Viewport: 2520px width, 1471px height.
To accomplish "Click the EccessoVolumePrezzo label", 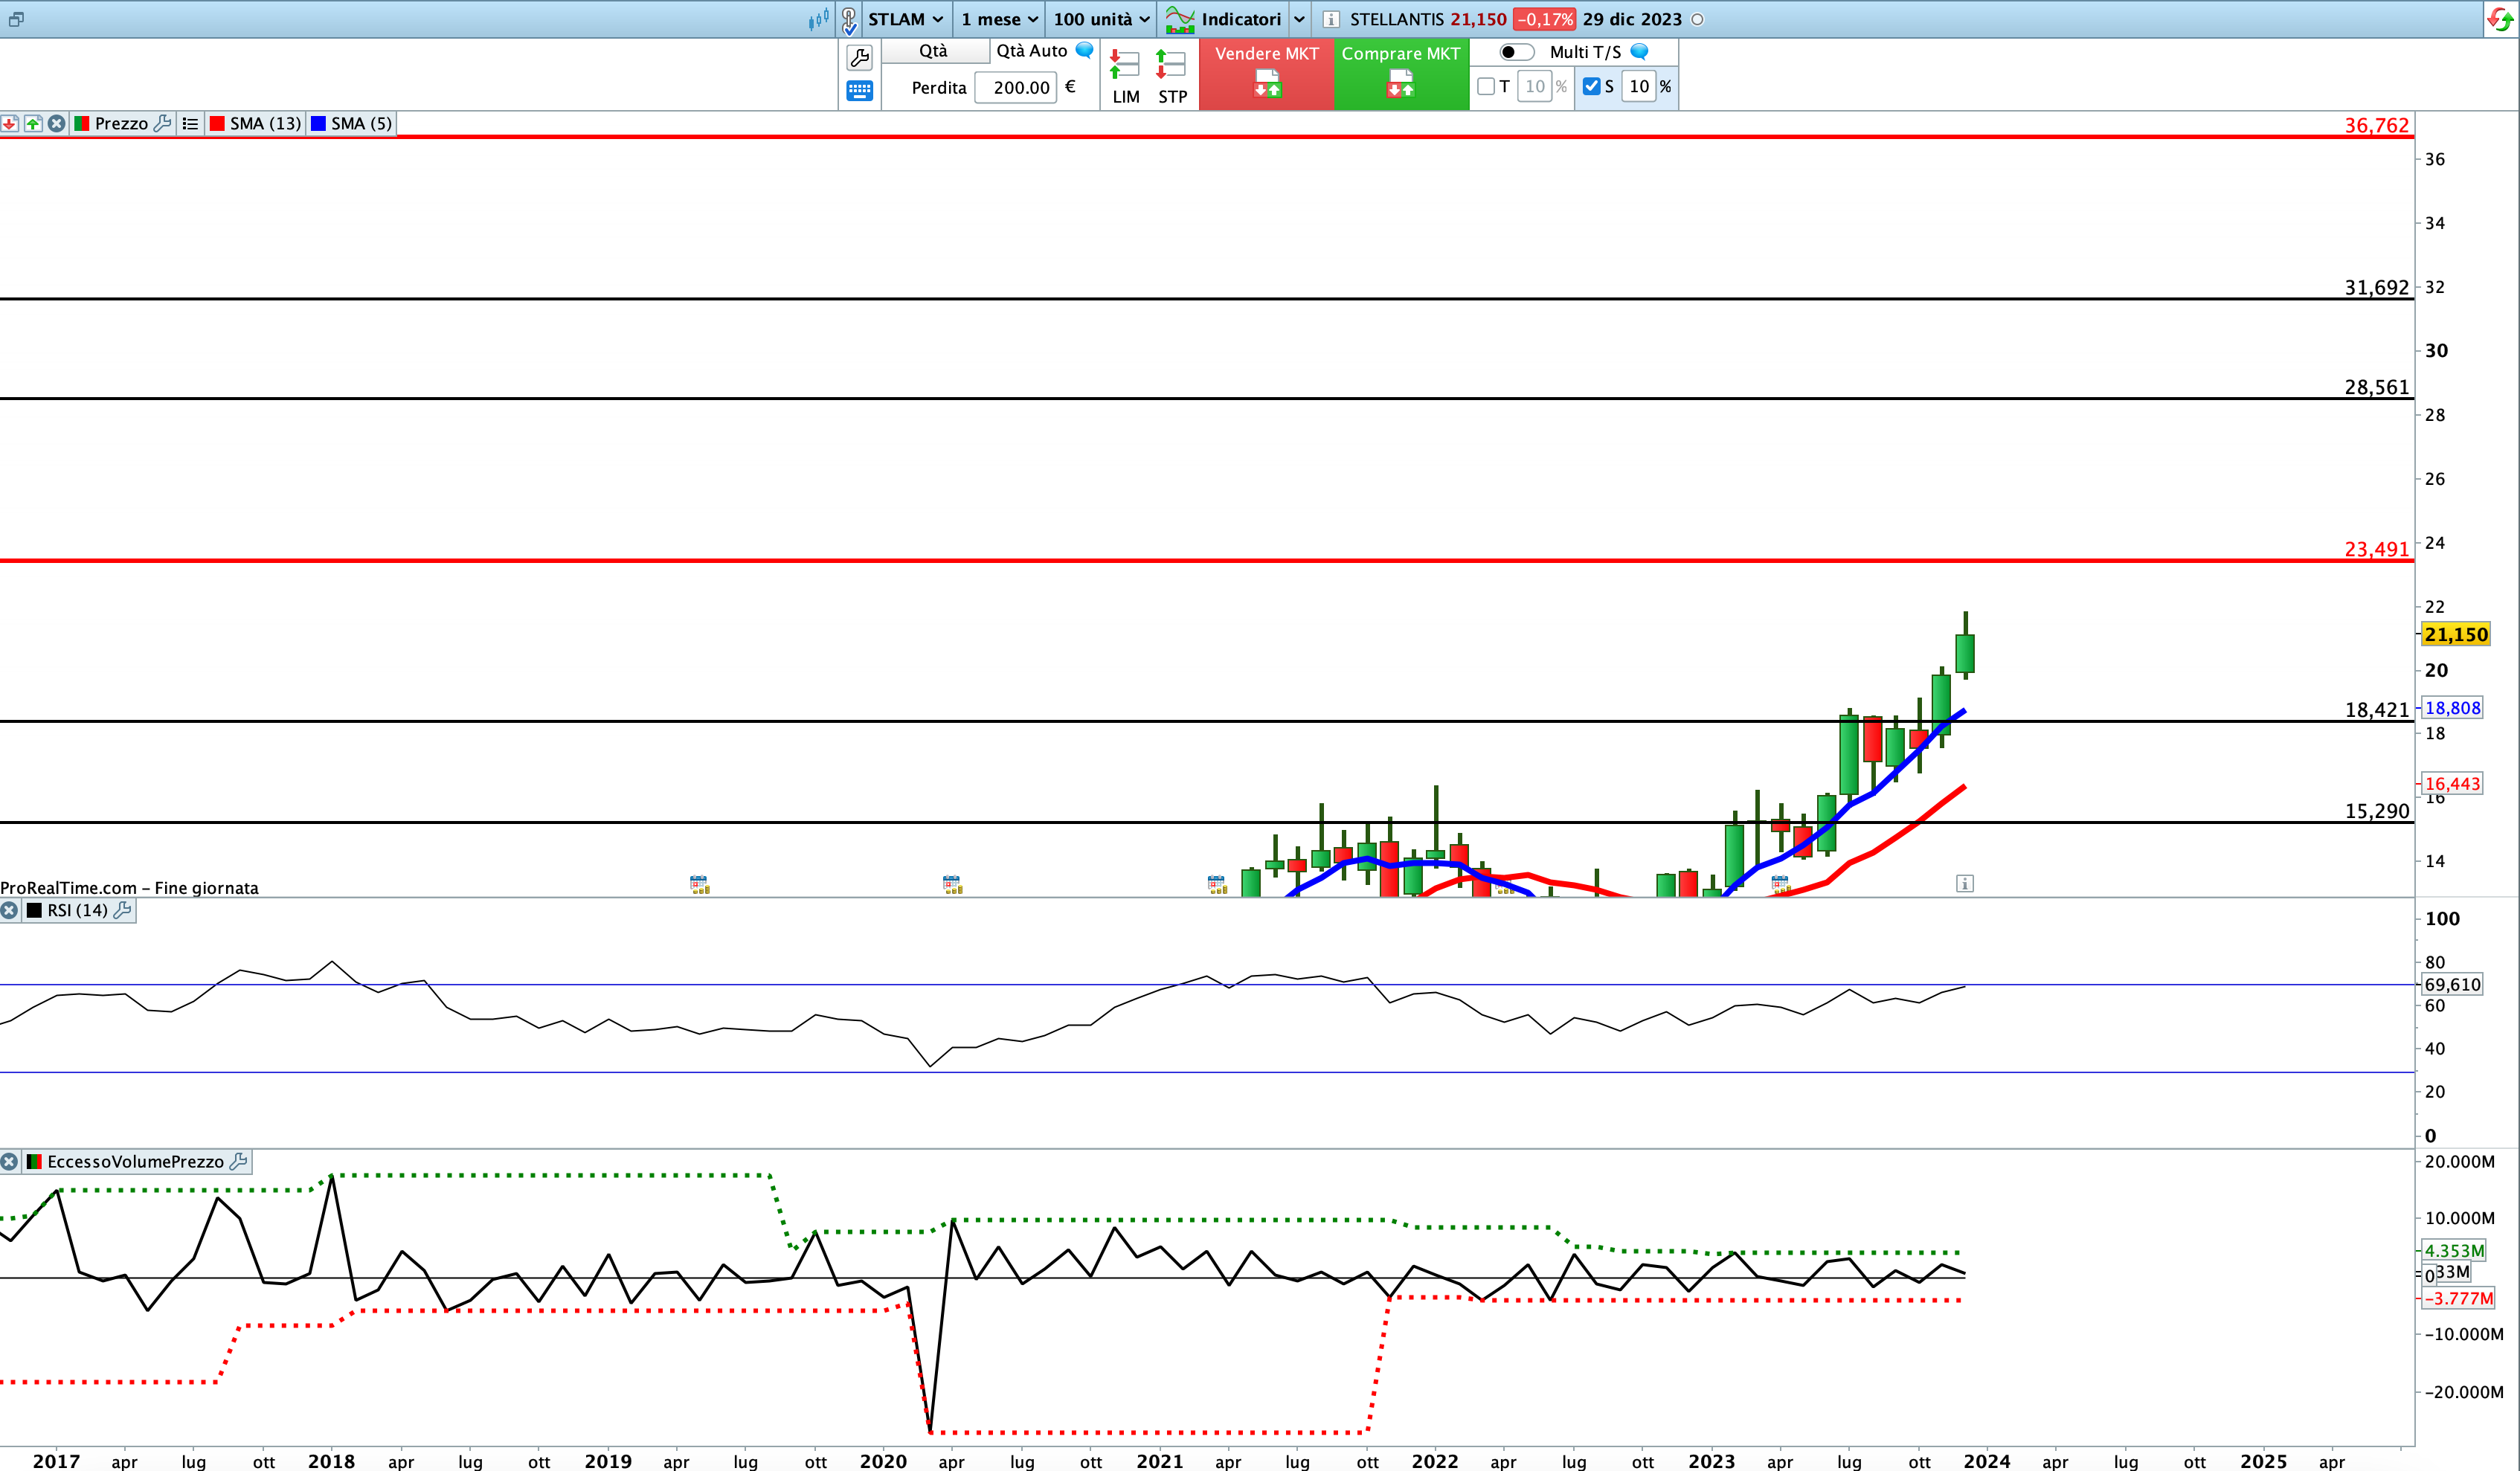I will click(135, 1161).
